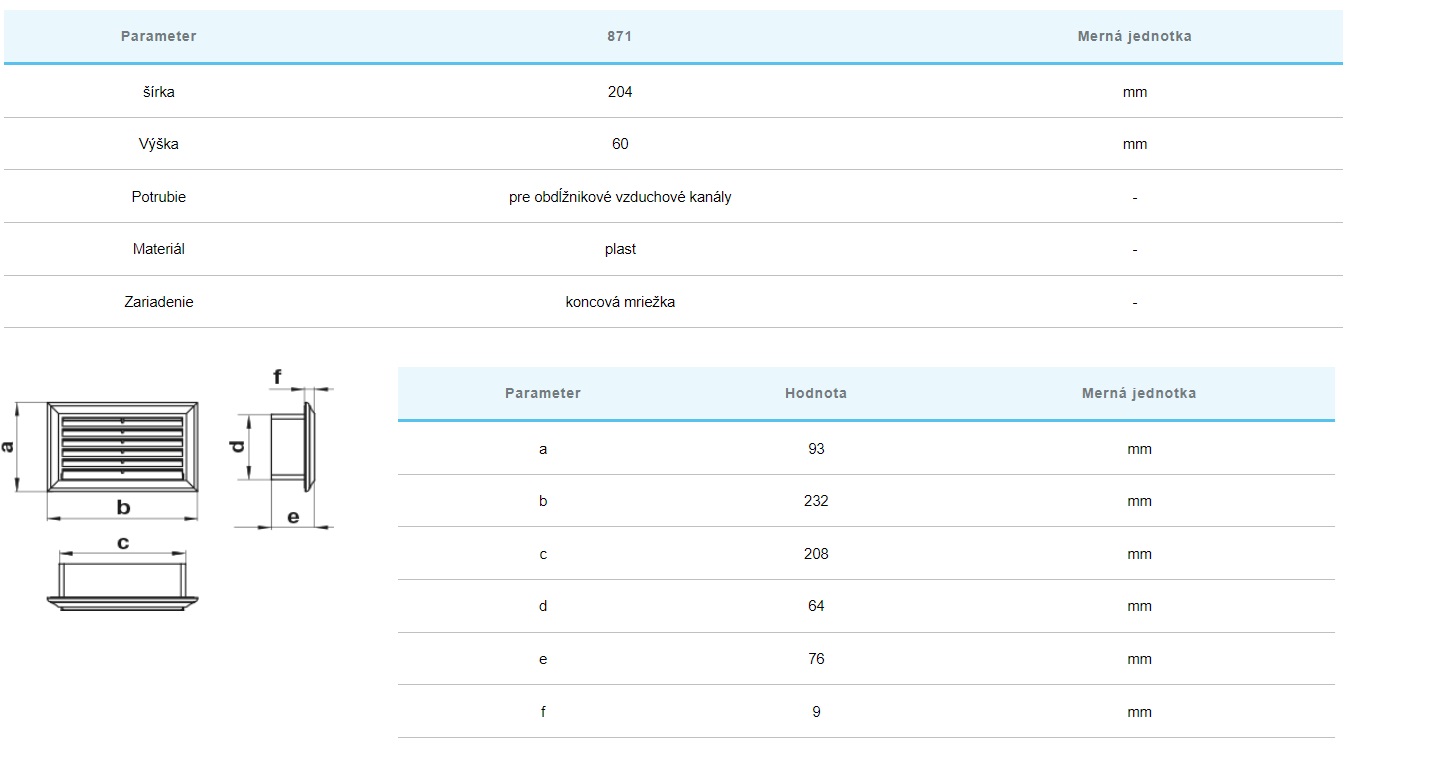Click the 'Potrubie' row label
1437x758 pixels.
[x=158, y=197]
